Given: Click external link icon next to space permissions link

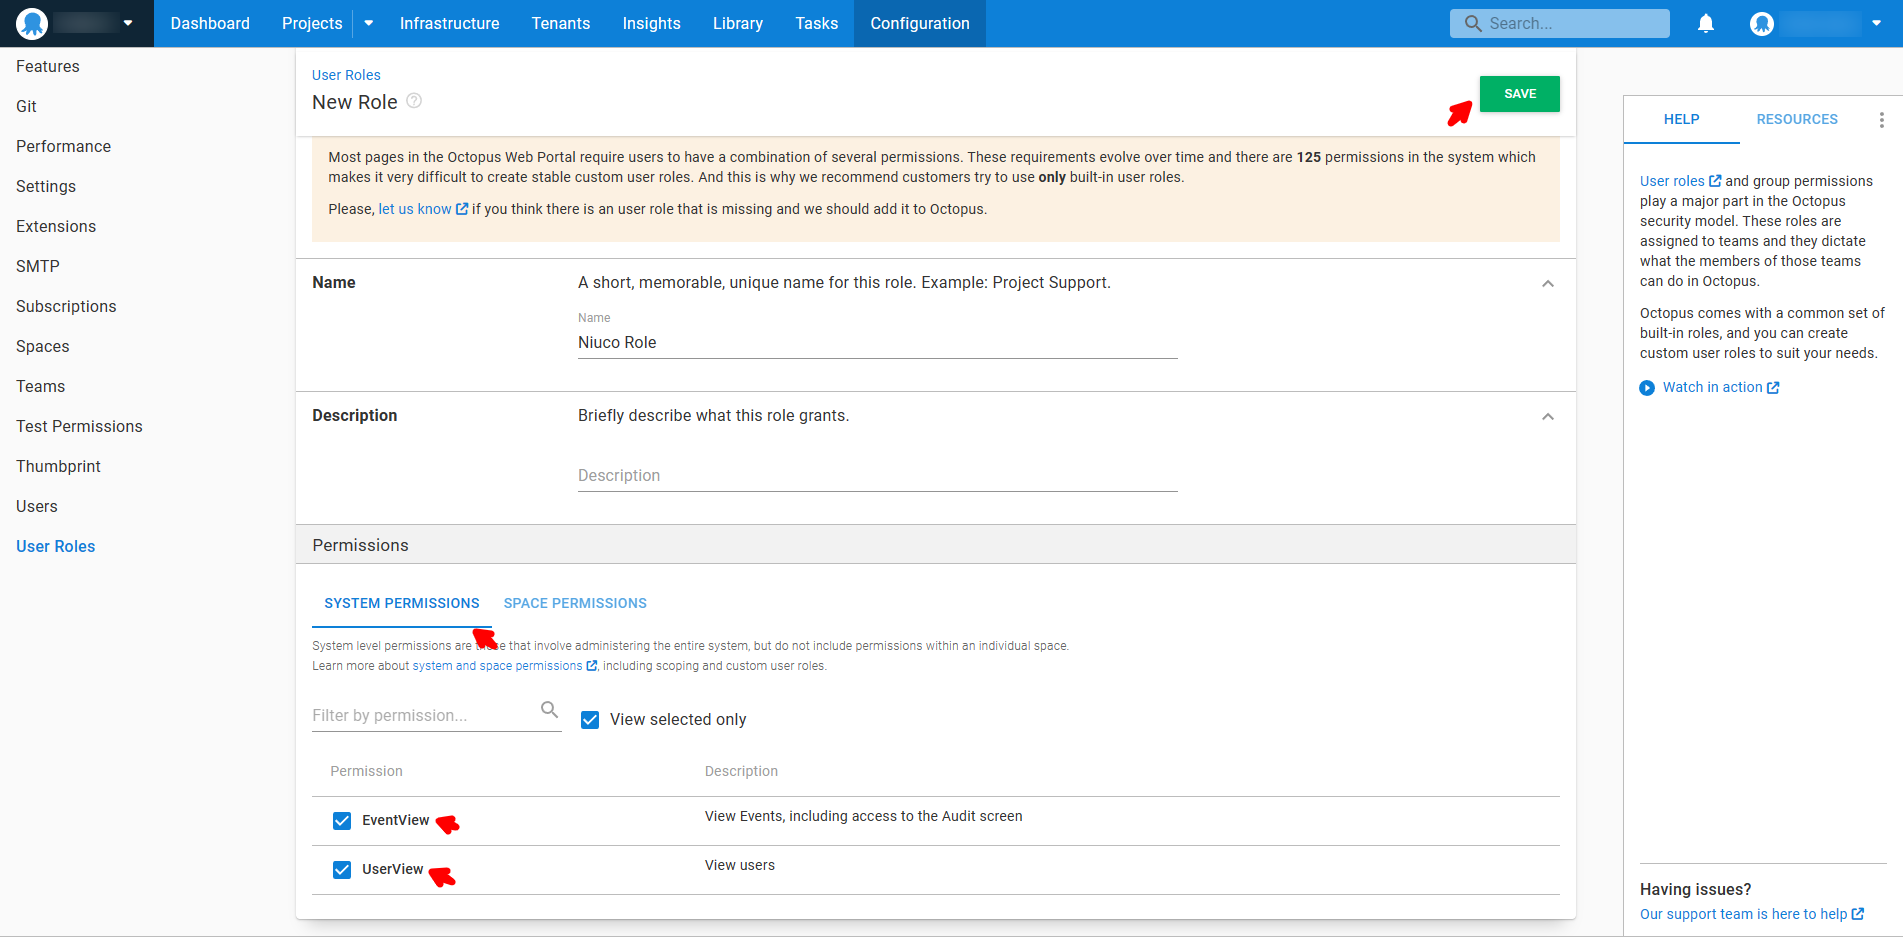Looking at the screenshot, I should pyautogui.click(x=592, y=666).
